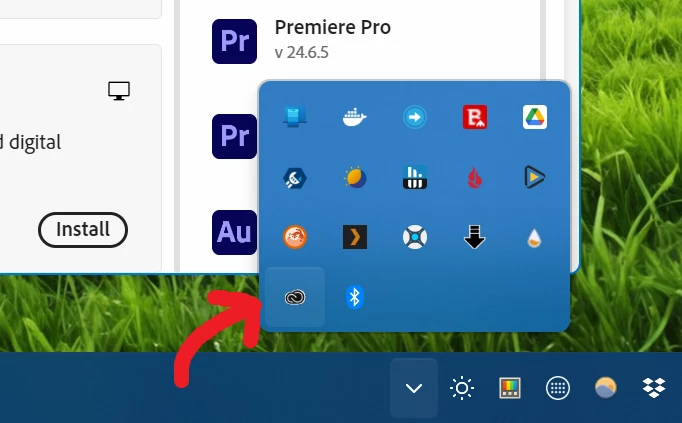Click the gray circular X tray icon
Screen dimensions: 682x423
pyautogui.click(x=415, y=237)
